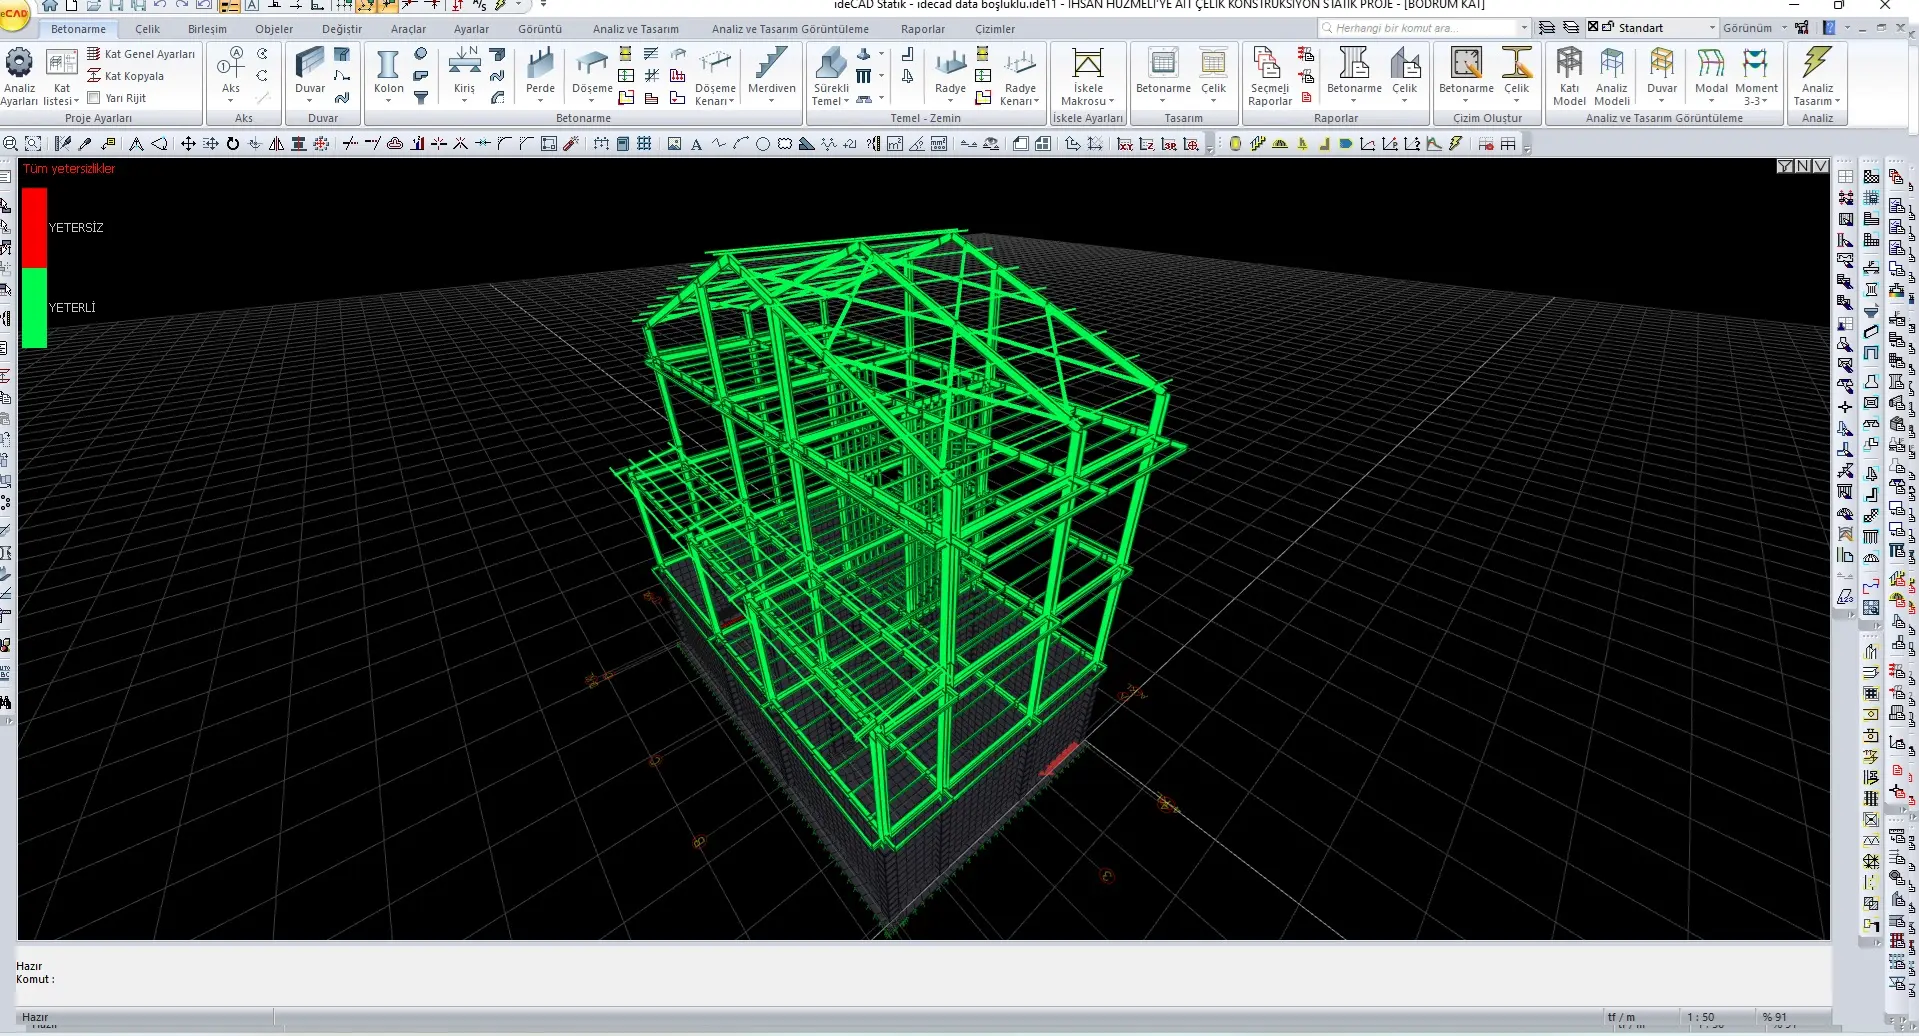Image resolution: width=1919 pixels, height=1036 pixels.
Task: Click the red YETERSİZ legend swatch
Action: tap(34, 228)
